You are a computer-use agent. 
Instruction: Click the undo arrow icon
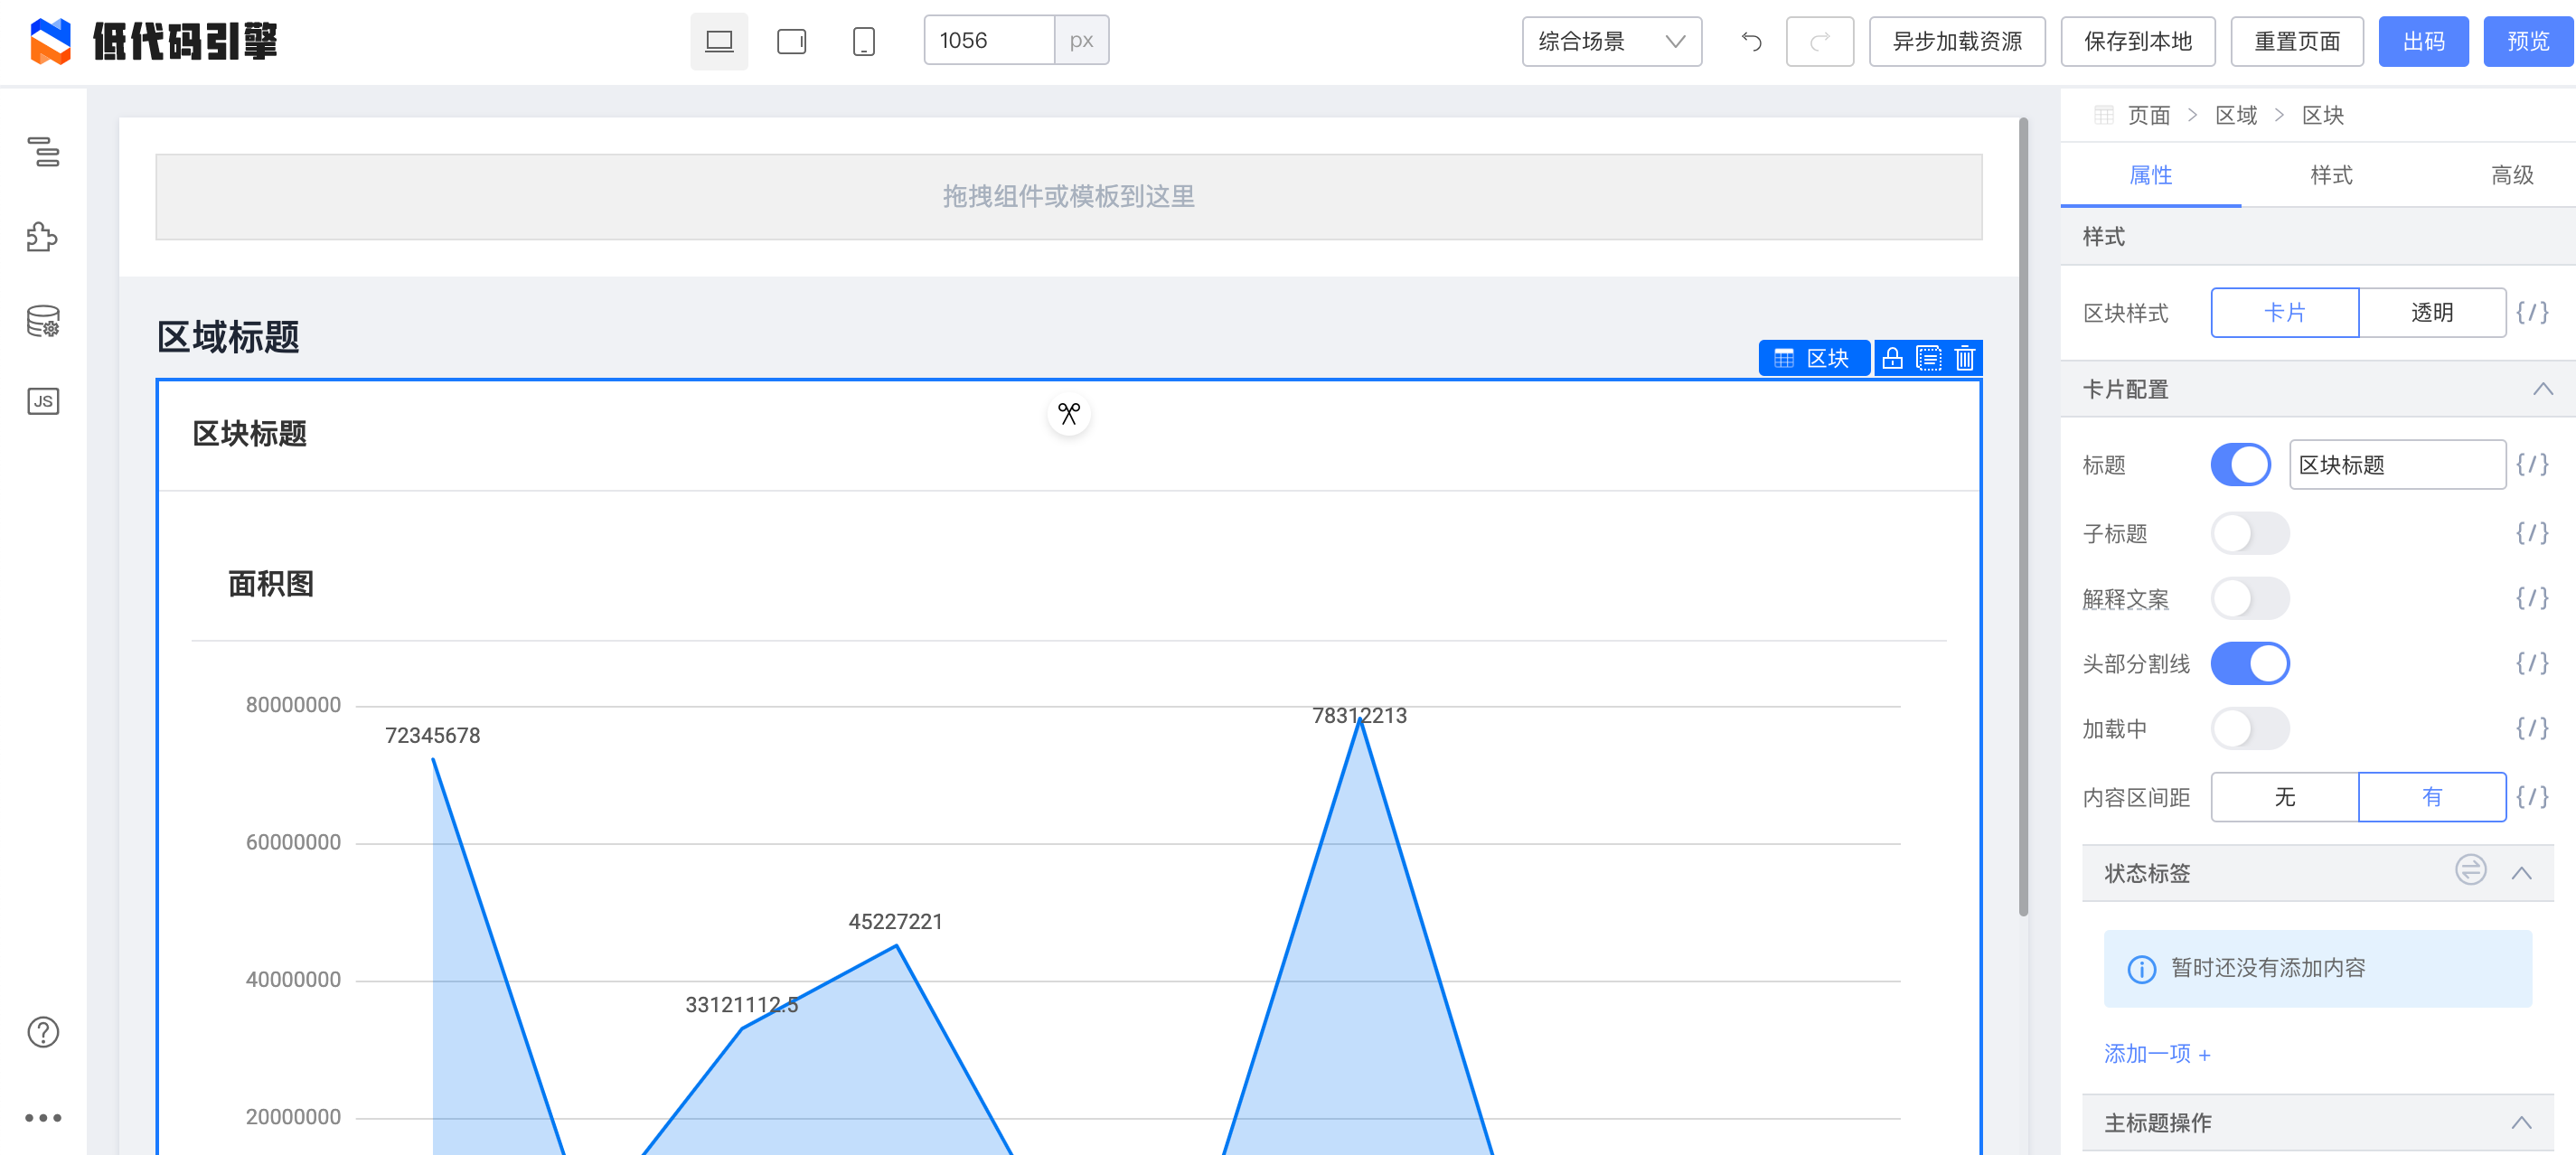coord(1751,41)
